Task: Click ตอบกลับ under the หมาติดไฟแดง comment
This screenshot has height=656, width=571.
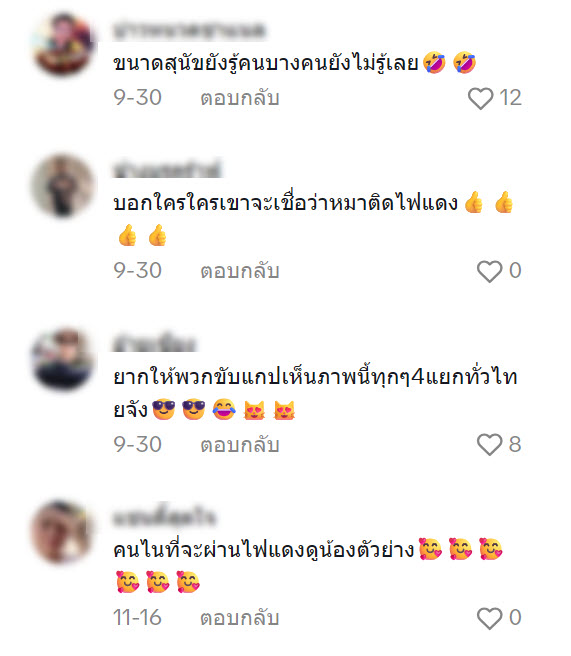Action: pos(240,271)
